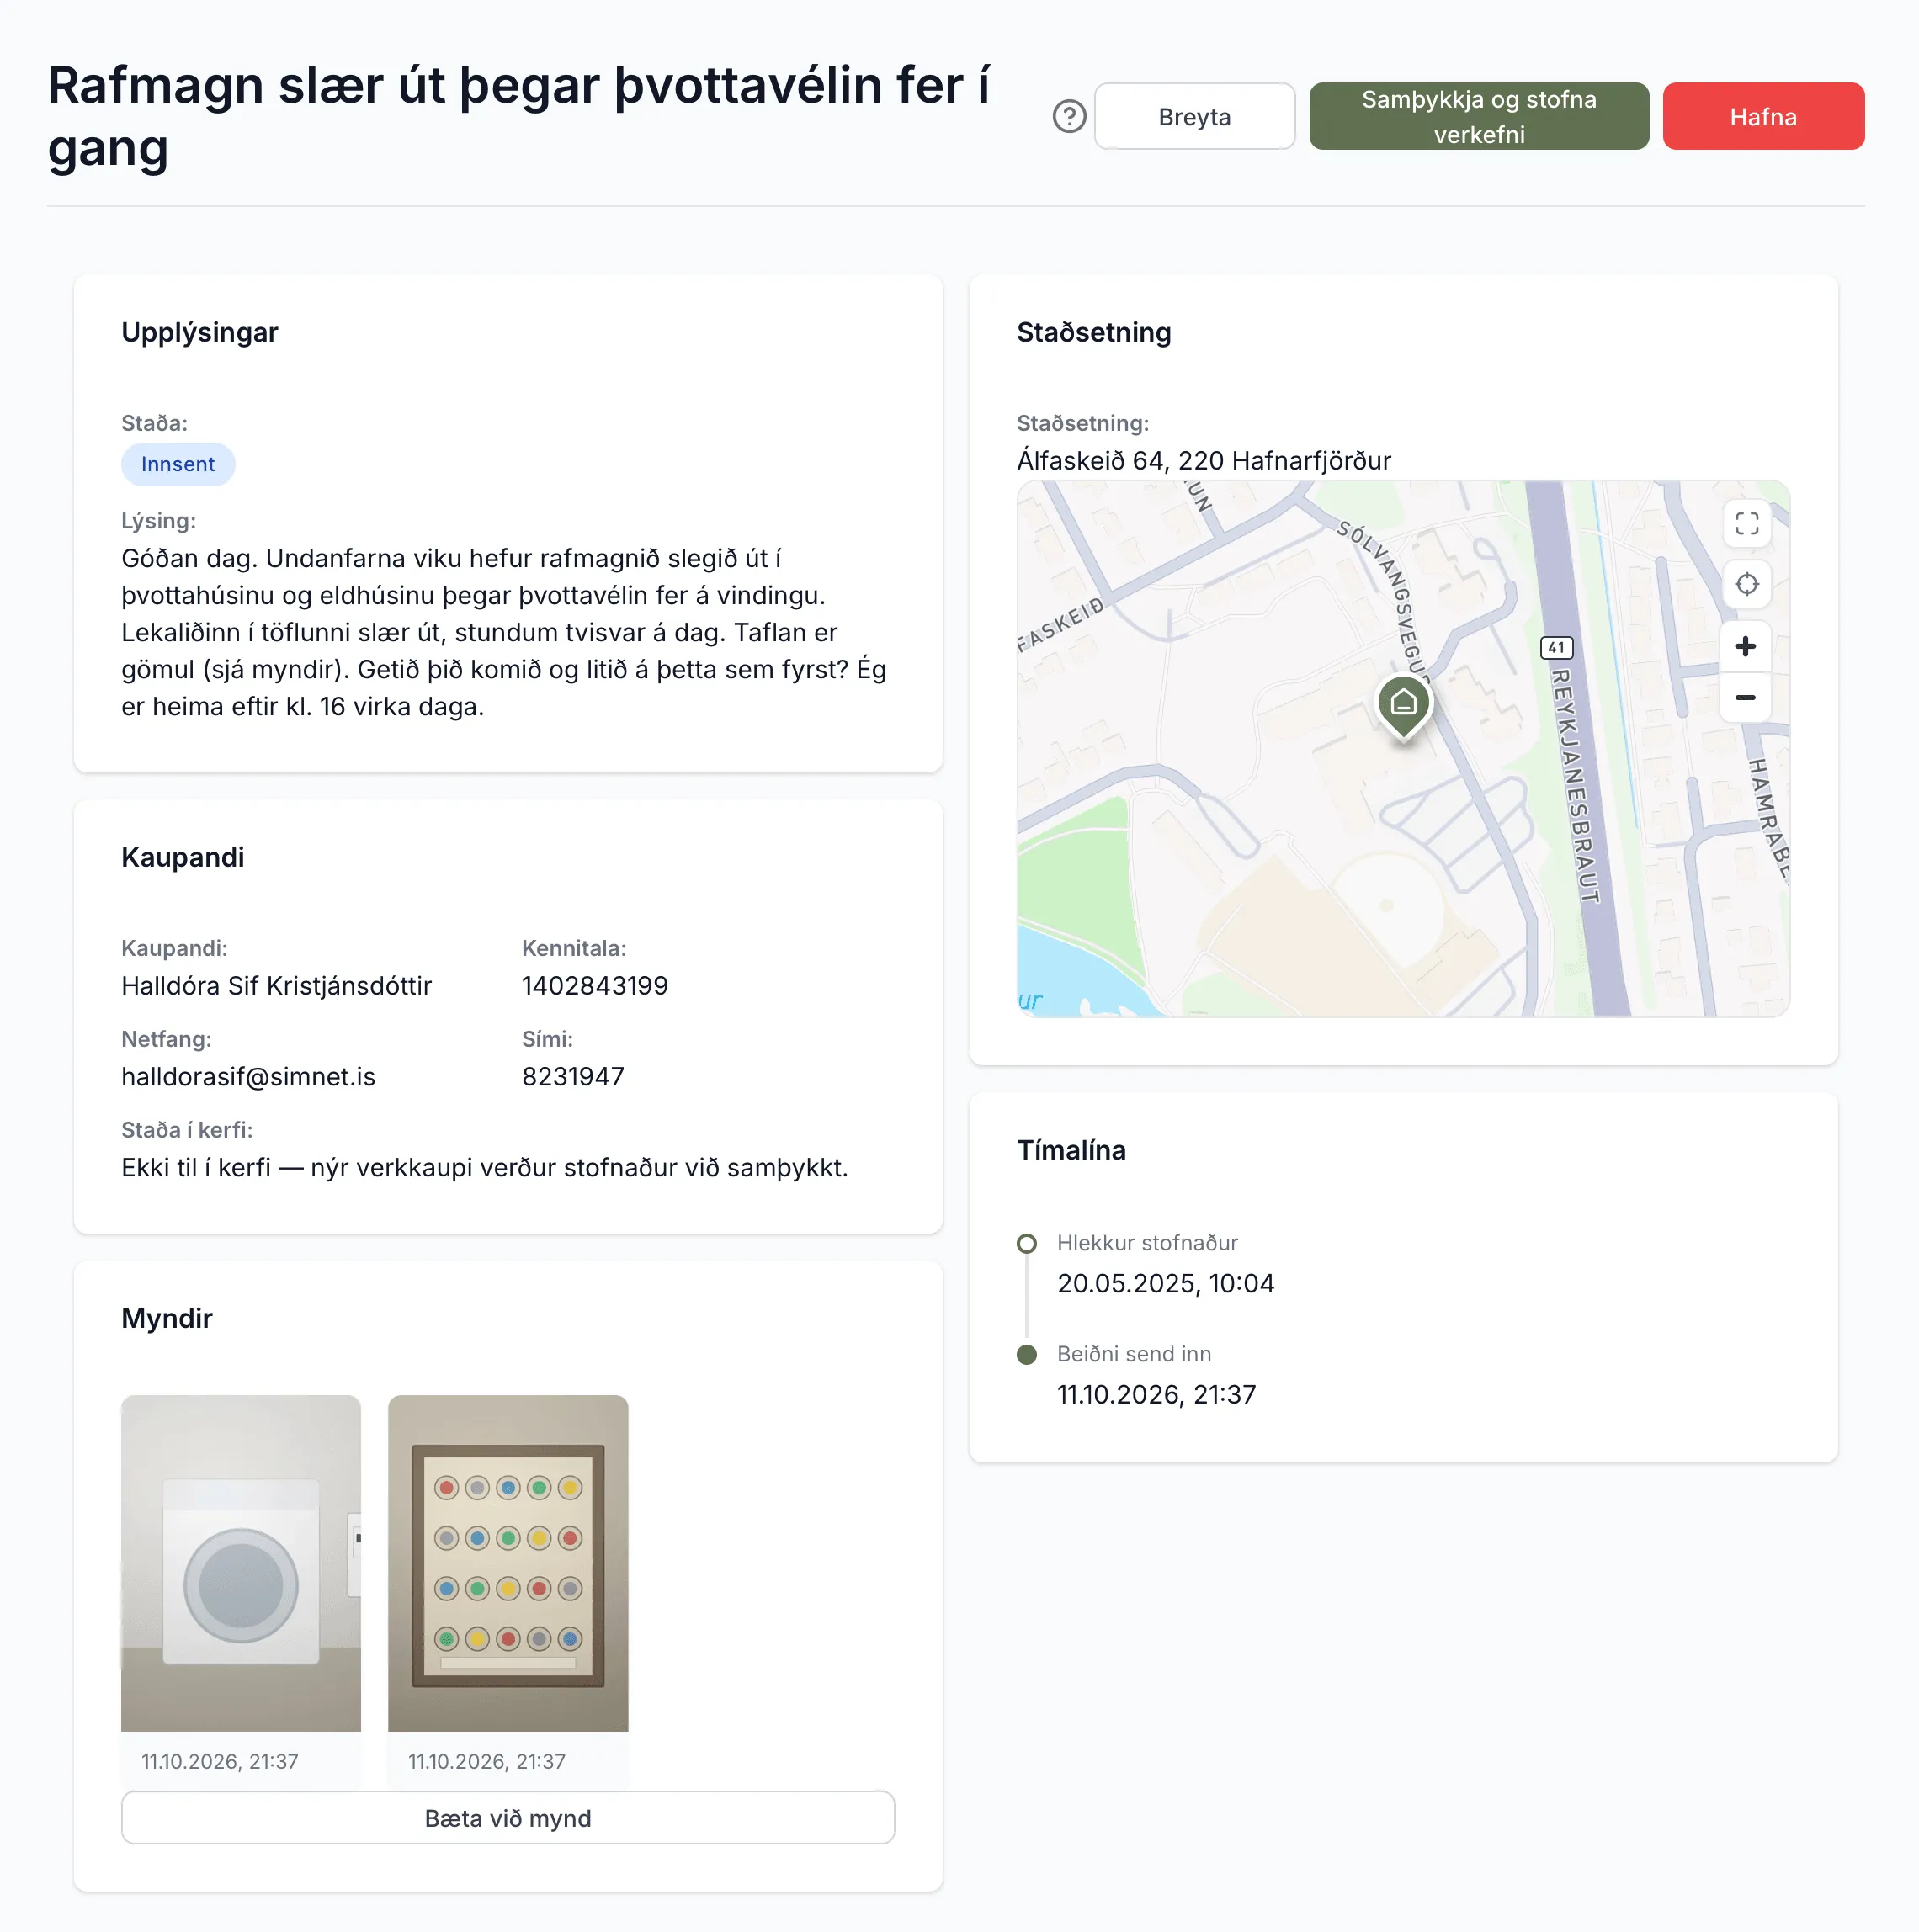Click the phone number 8231947

point(573,1077)
